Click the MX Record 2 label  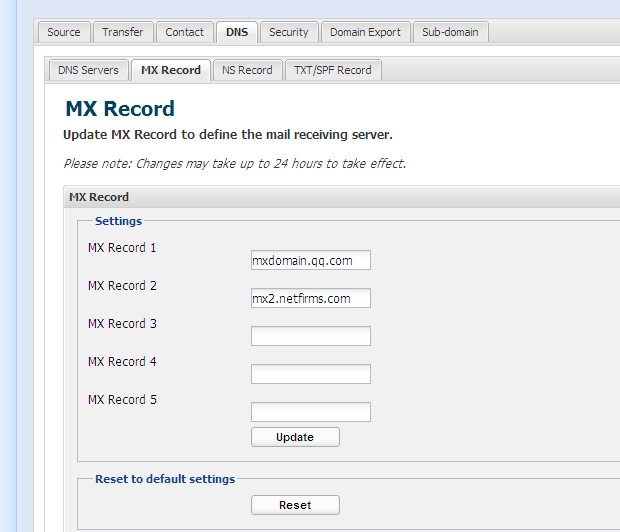122,286
